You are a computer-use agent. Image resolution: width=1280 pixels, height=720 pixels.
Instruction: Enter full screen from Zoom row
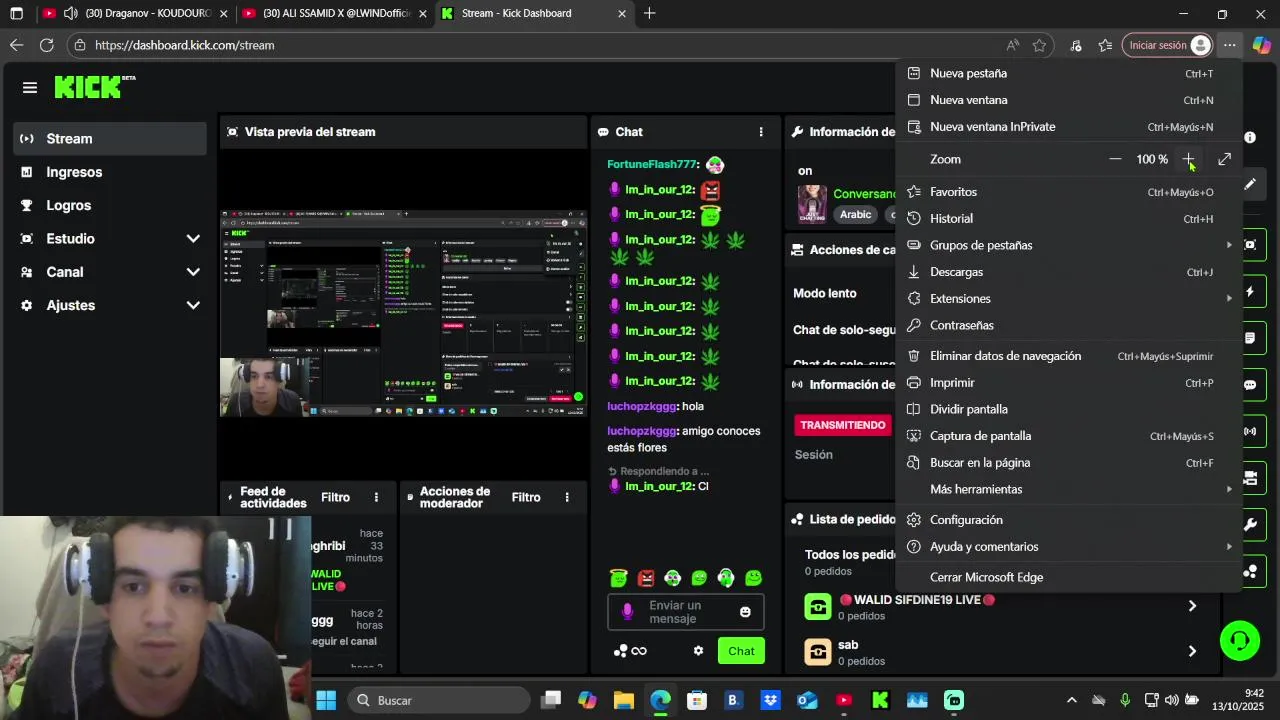pos(1224,159)
